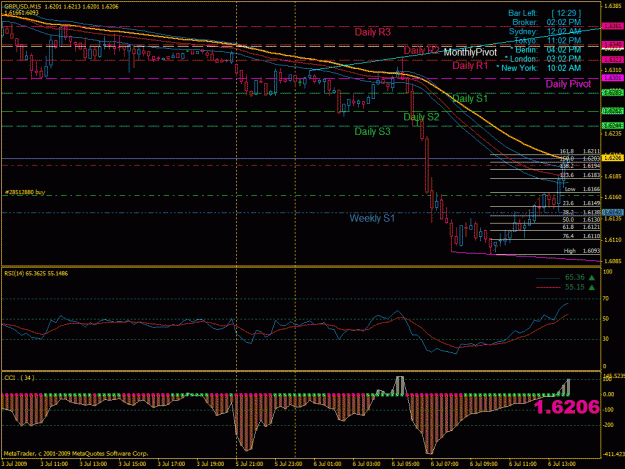This screenshot has width=625, height=469.
Task: Click Fibonacci level 23.6 at 1.6149
Action: (581, 203)
